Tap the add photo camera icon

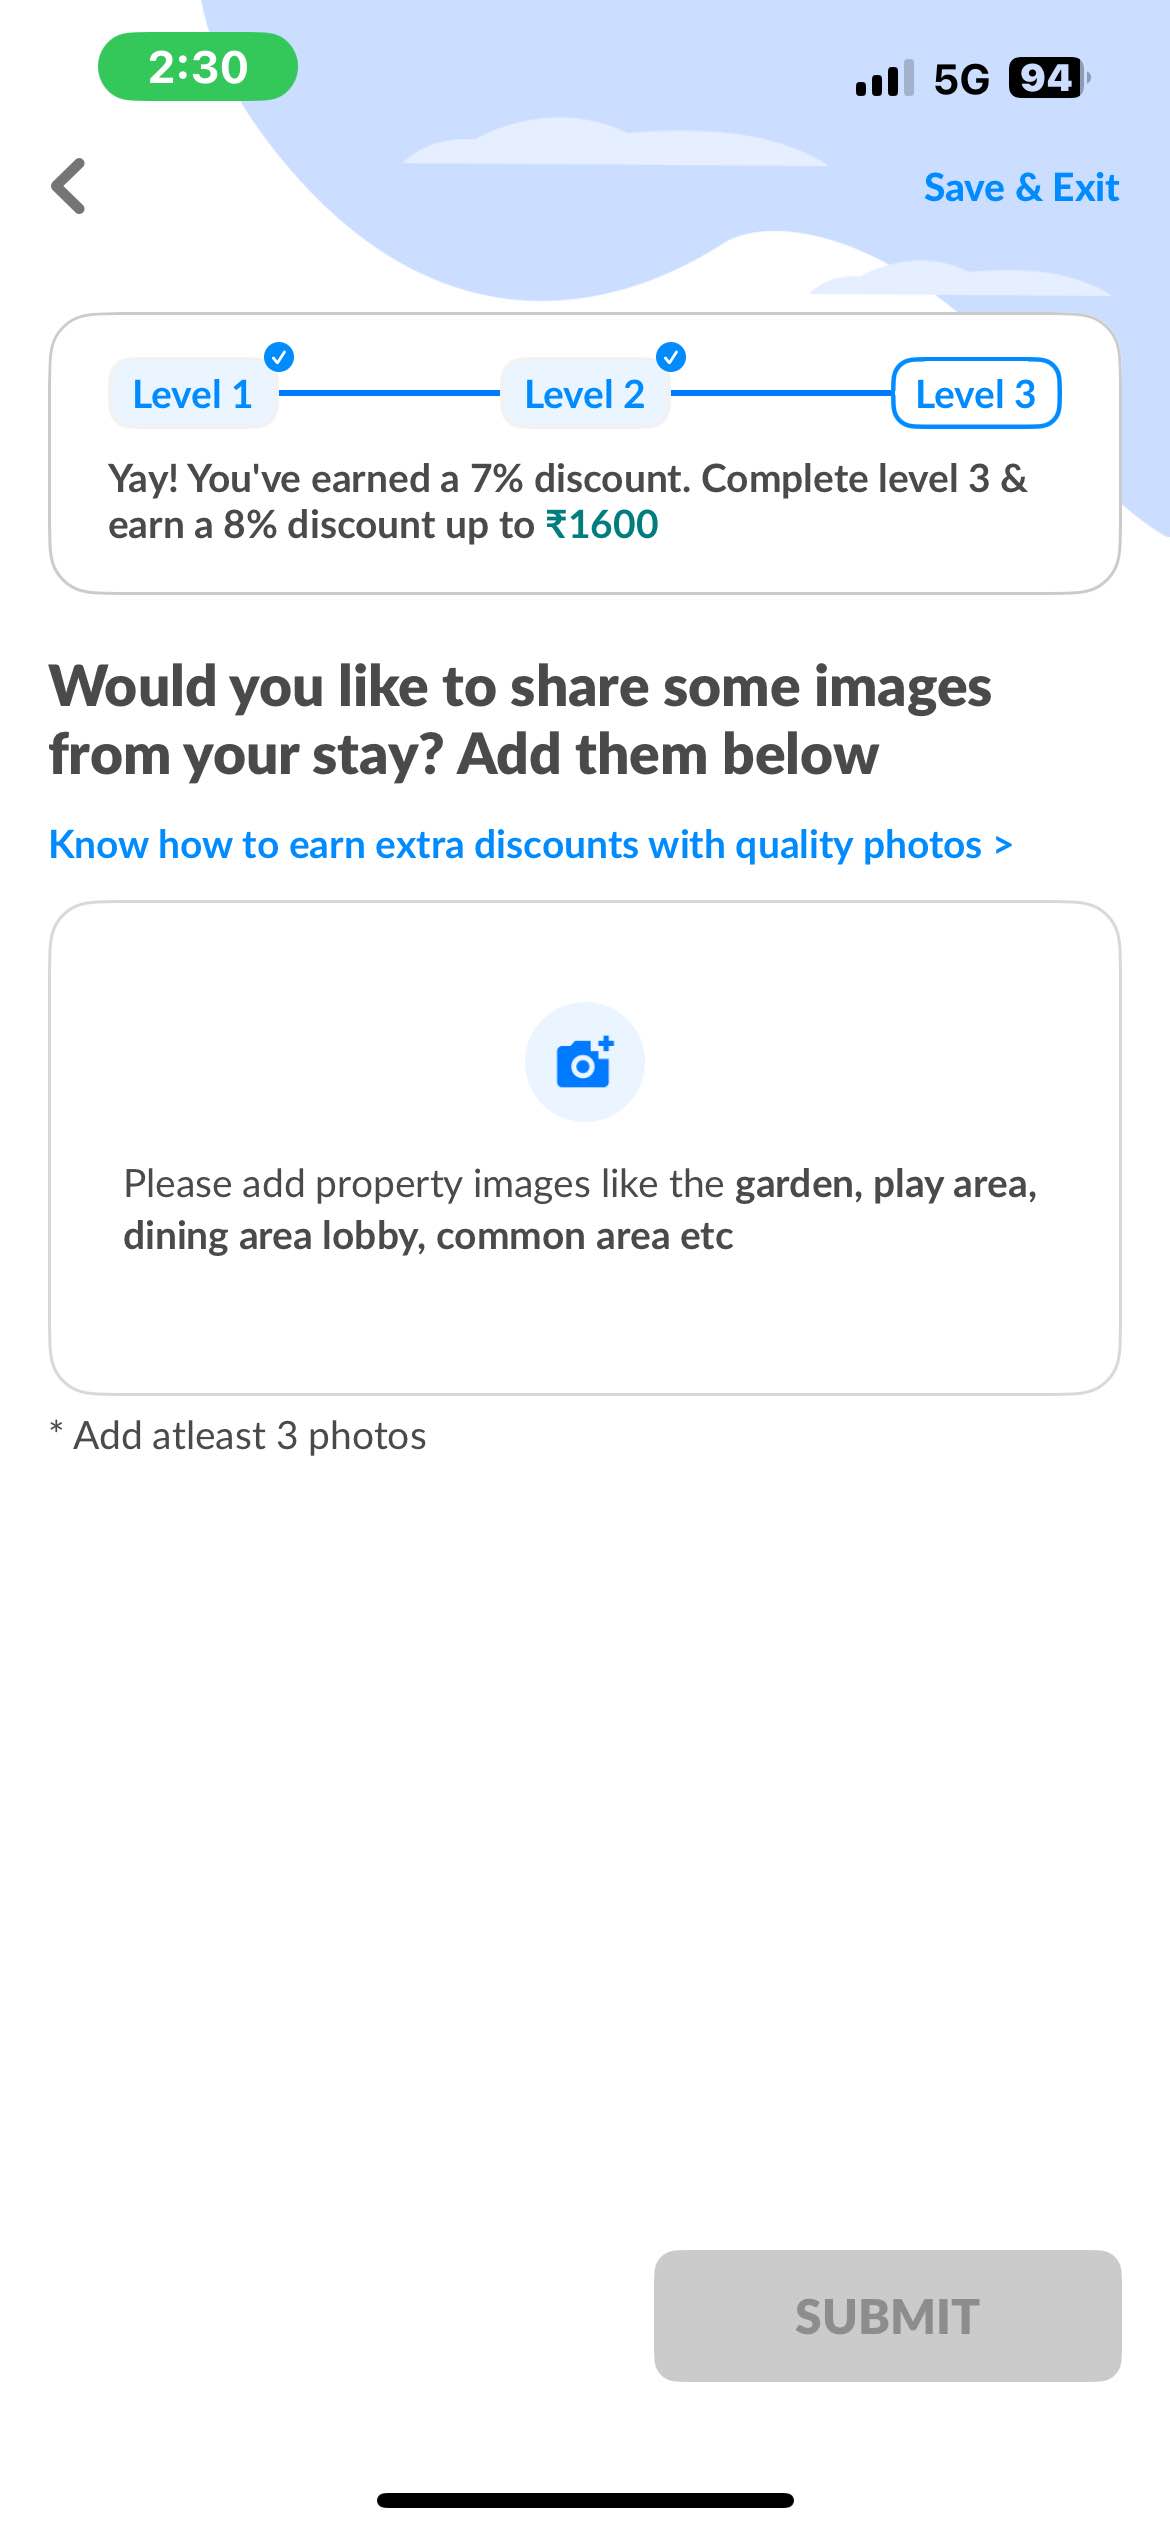(x=585, y=1062)
